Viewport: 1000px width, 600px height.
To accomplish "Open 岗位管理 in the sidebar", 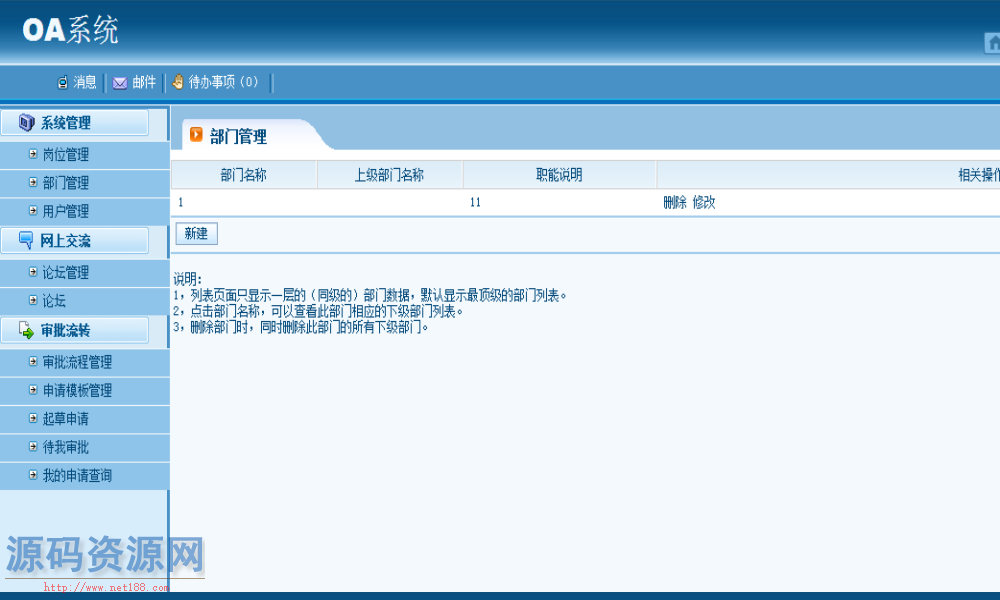I will (x=66, y=154).
